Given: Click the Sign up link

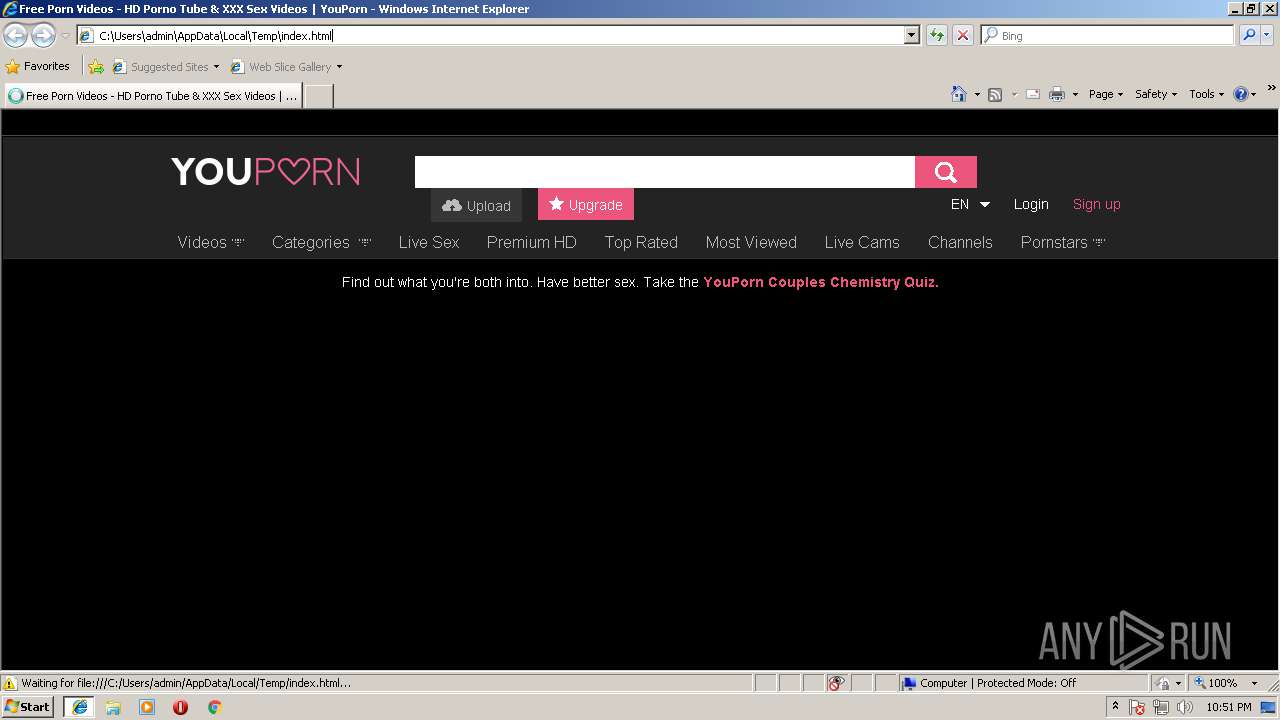Looking at the screenshot, I should pyautogui.click(x=1096, y=204).
